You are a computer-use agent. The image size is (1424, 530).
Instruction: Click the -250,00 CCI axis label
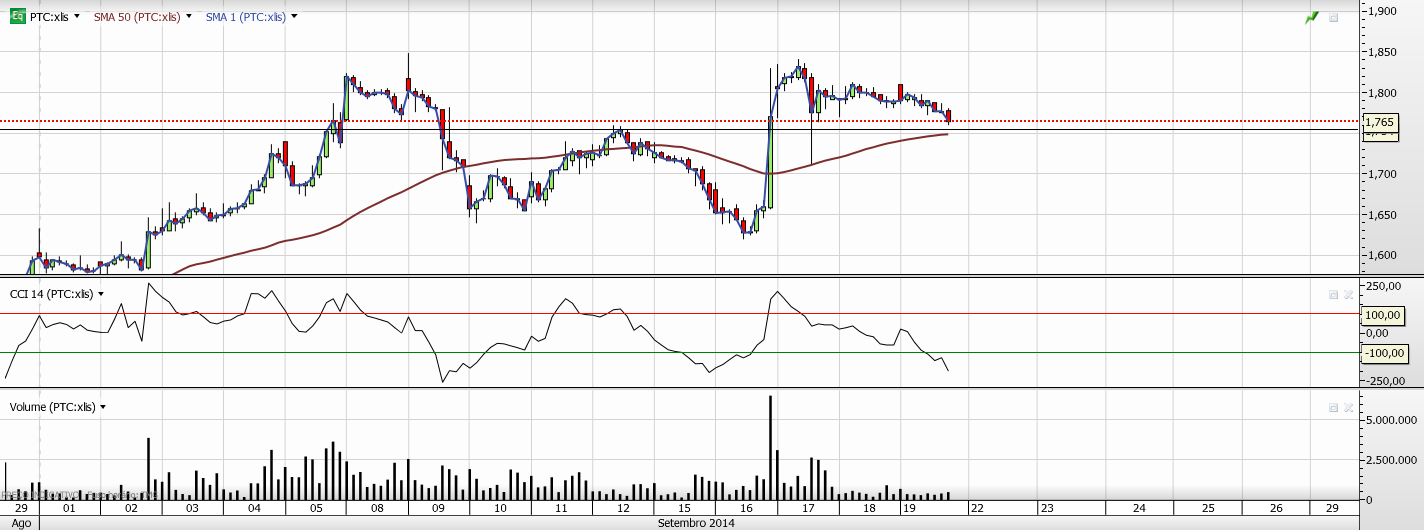tap(1383, 381)
